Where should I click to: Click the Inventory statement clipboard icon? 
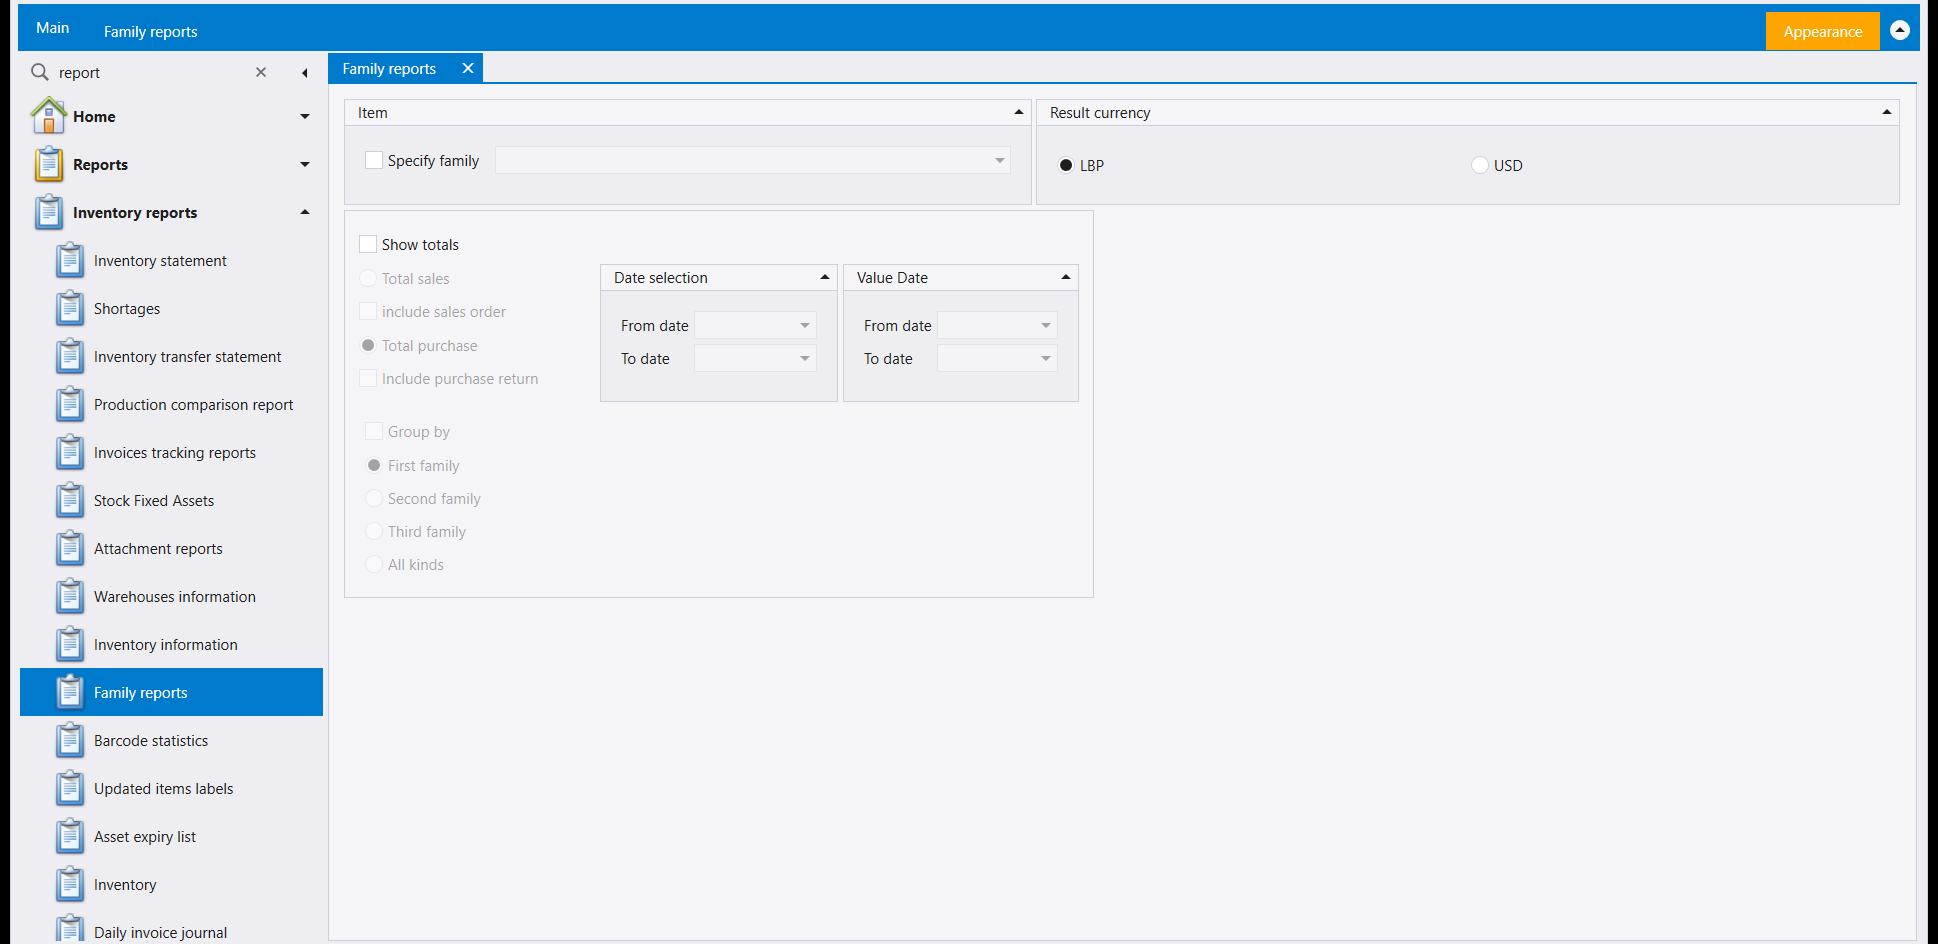[69, 260]
